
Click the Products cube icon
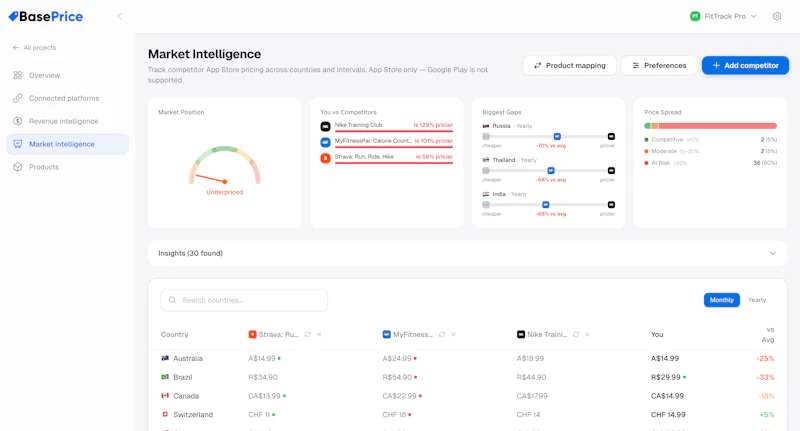pyautogui.click(x=18, y=167)
